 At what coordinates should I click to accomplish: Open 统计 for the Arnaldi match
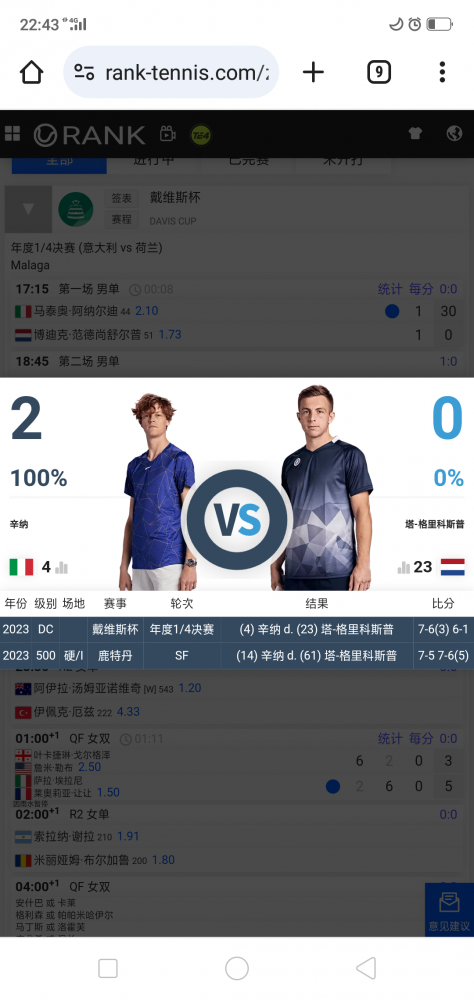tap(390, 289)
